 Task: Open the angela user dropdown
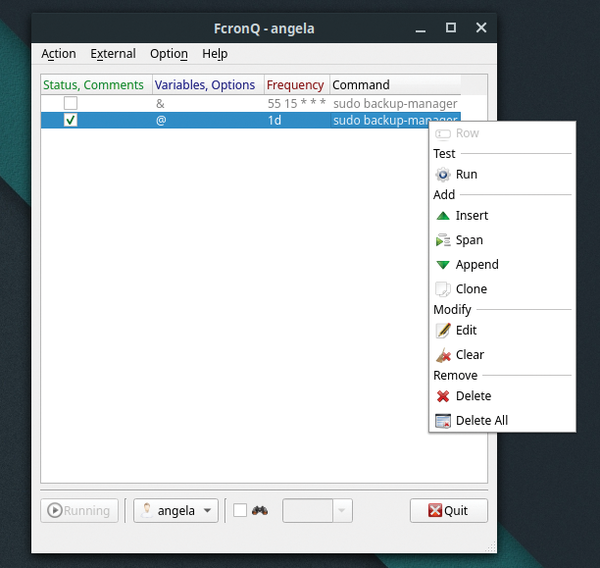[176, 510]
